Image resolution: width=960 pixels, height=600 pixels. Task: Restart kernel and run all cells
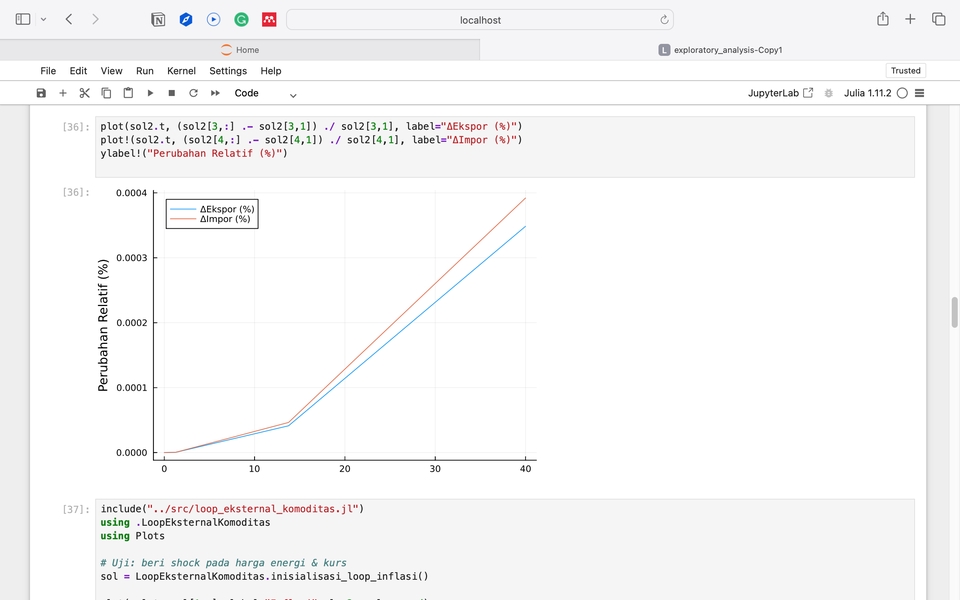tap(215, 93)
